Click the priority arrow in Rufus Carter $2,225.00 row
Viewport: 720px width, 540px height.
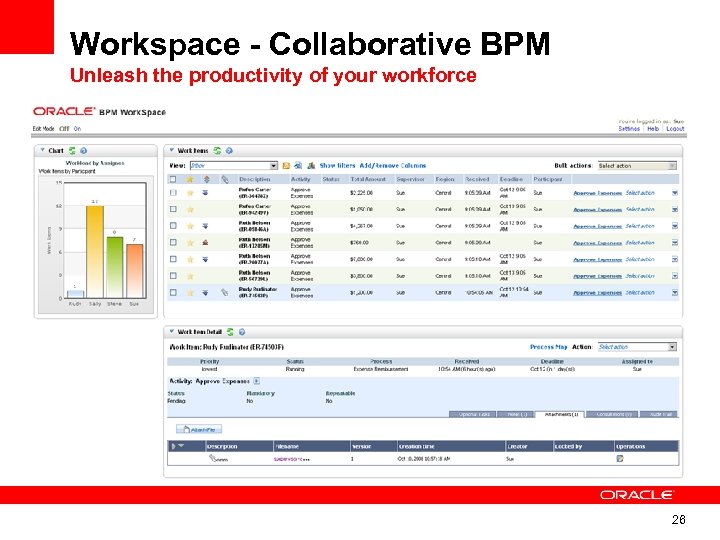tap(205, 193)
